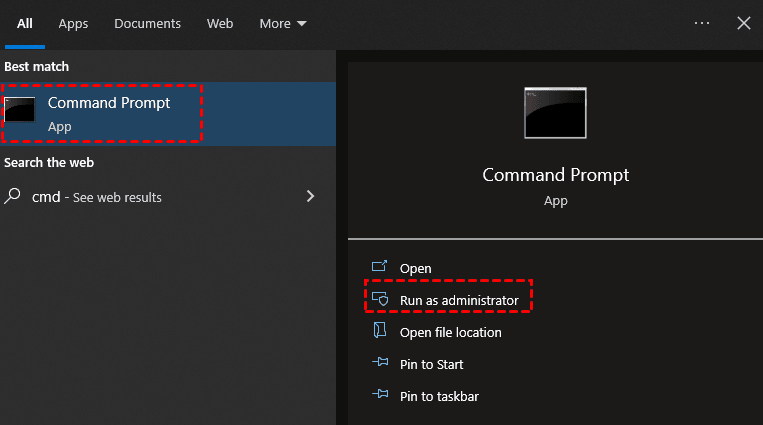Screen dimensions: 763x425
Task: Select the All results tab
Action: pos(25,23)
